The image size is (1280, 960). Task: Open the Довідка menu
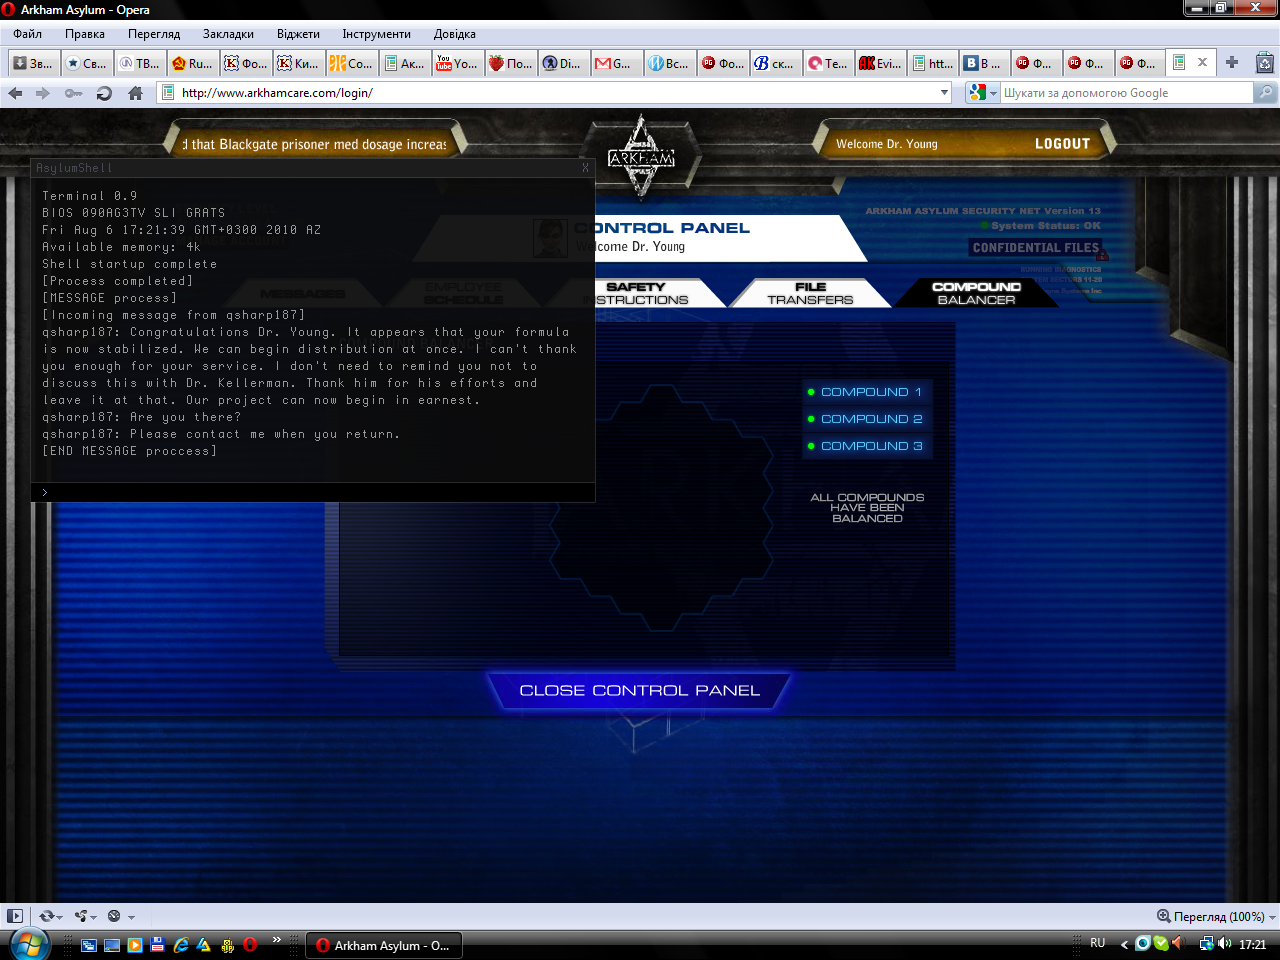[x=455, y=34]
